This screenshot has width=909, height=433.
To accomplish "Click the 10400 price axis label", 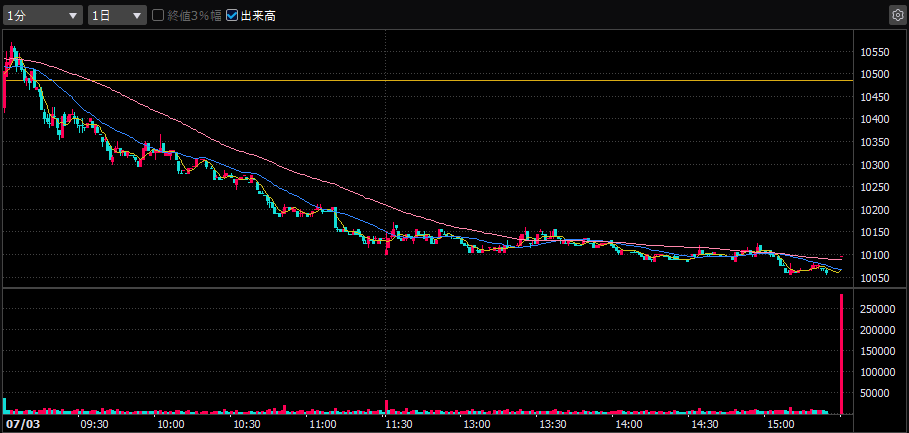I will tap(874, 119).
